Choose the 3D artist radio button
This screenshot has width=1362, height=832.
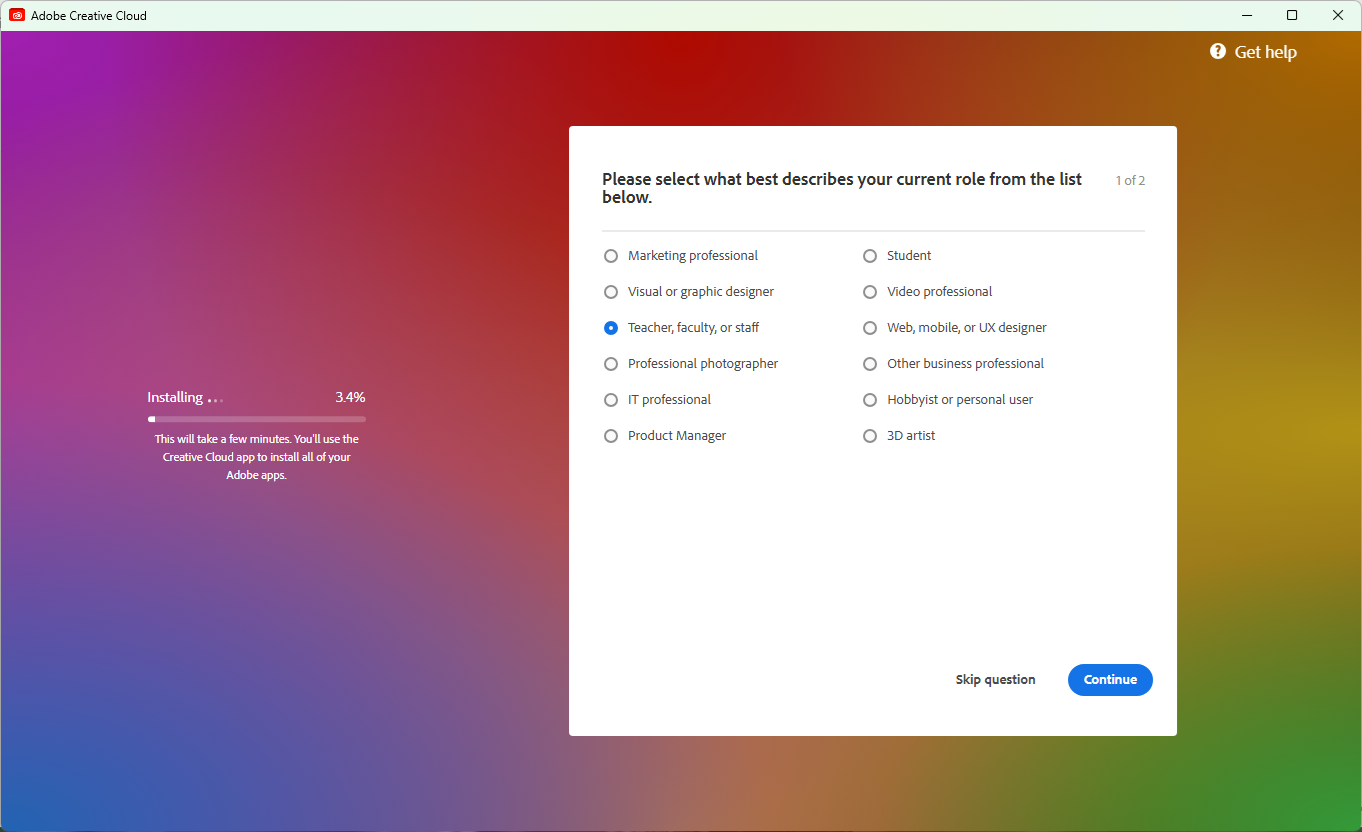(x=870, y=436)
